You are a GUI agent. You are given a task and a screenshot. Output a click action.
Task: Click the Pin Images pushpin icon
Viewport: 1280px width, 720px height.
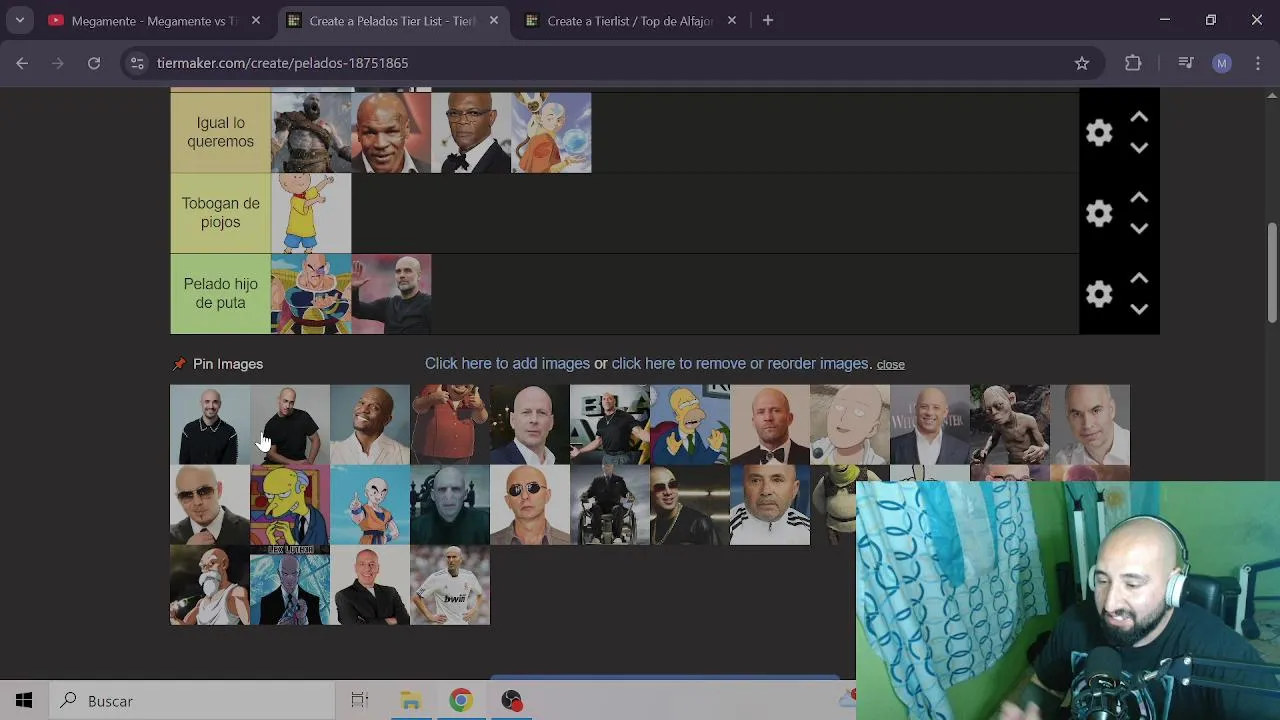tap(179, 364)
